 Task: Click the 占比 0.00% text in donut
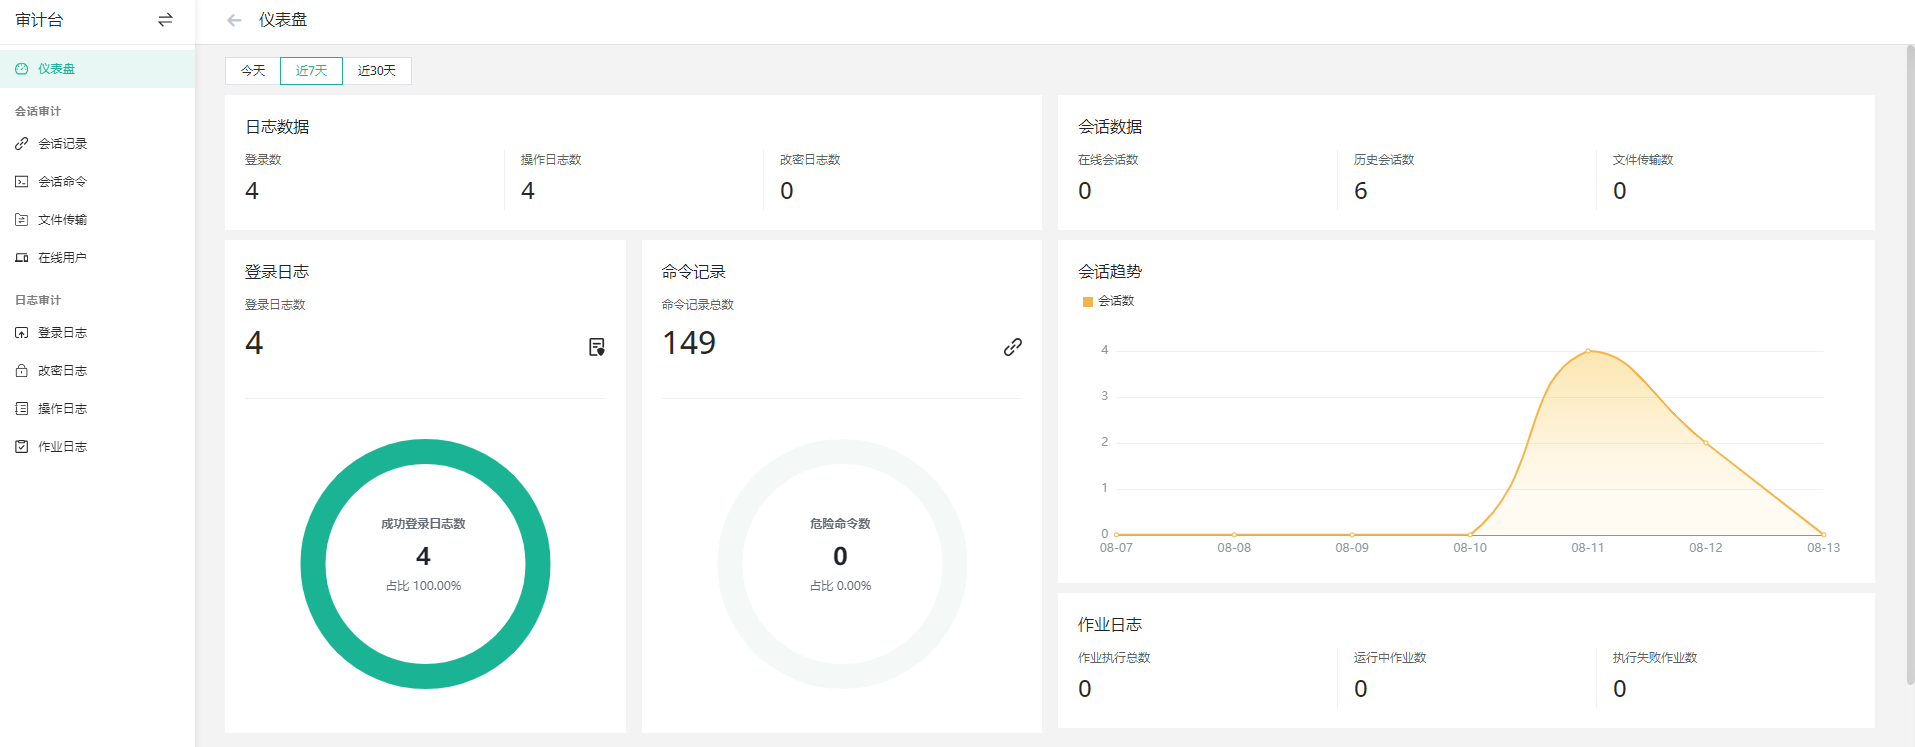coord(841,586)
